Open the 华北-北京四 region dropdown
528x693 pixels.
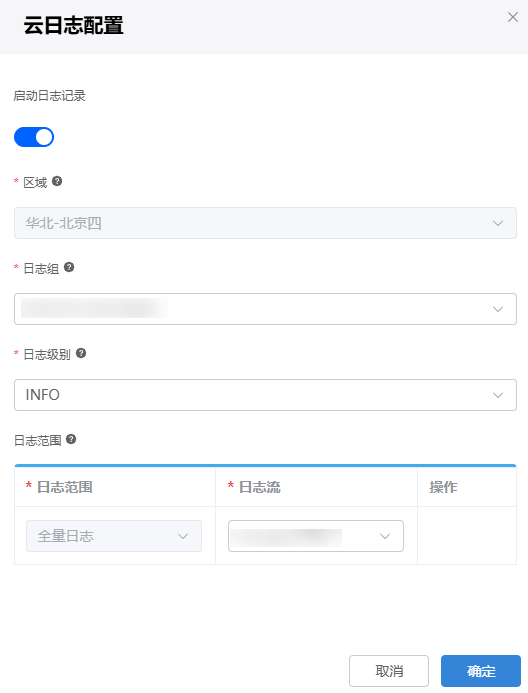coord(265,223)
